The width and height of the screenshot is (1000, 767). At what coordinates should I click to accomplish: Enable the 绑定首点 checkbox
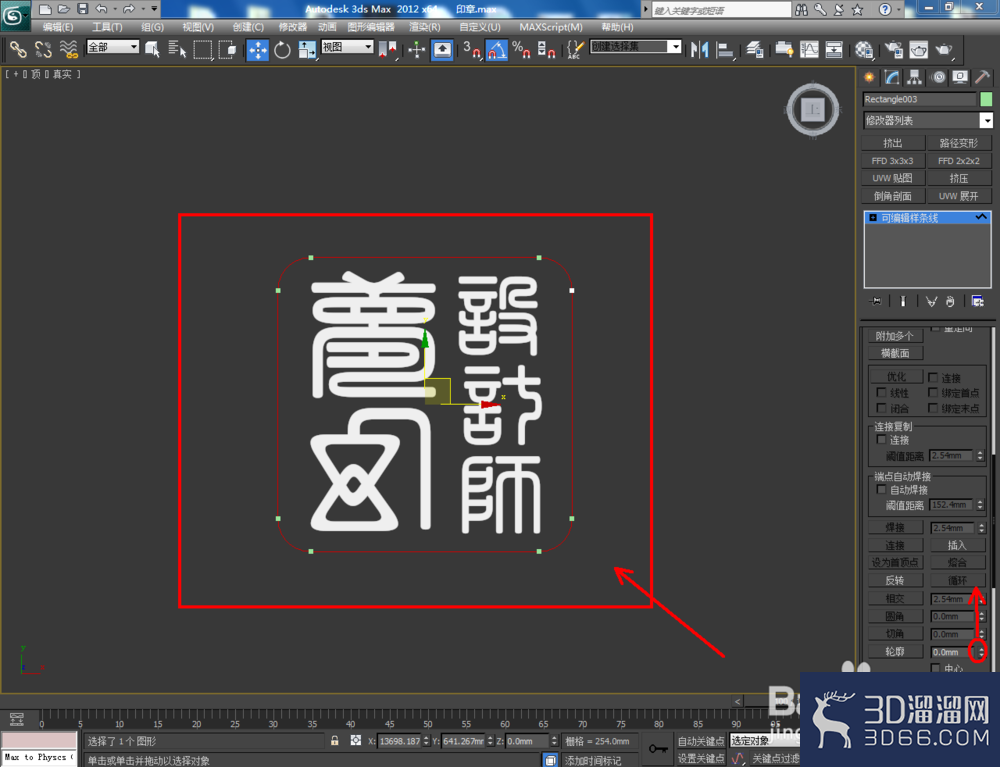coord(933,393)
